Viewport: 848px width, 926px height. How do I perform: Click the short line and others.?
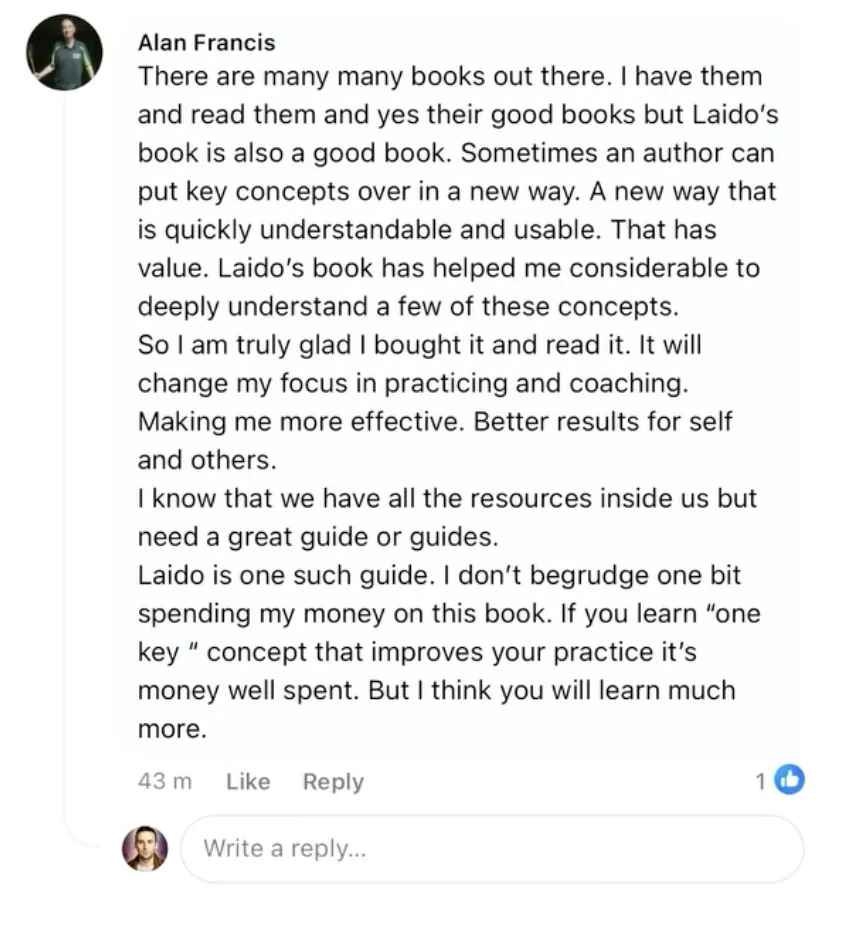pyautogui.click(x=207, y=460)
